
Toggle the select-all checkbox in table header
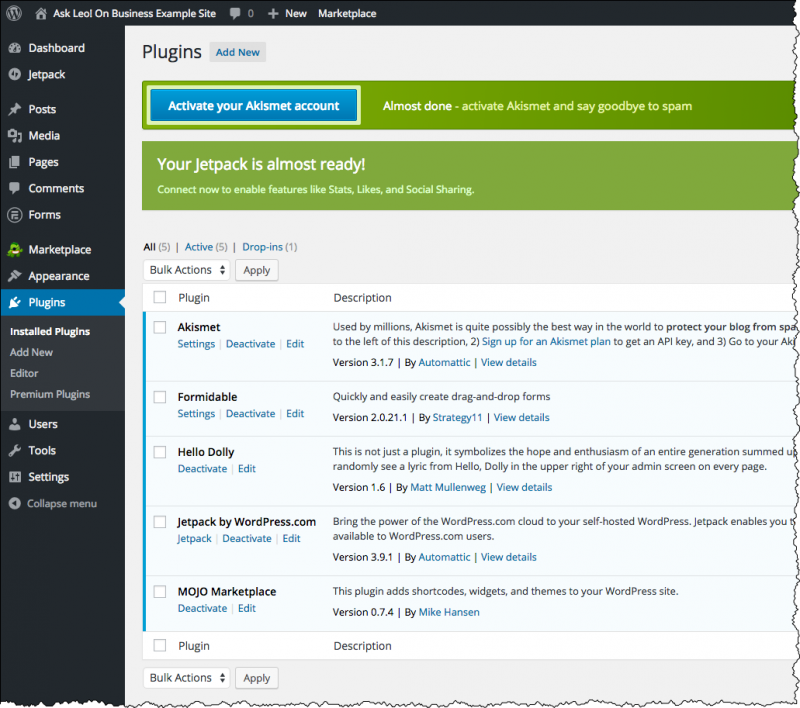[160, 297]
